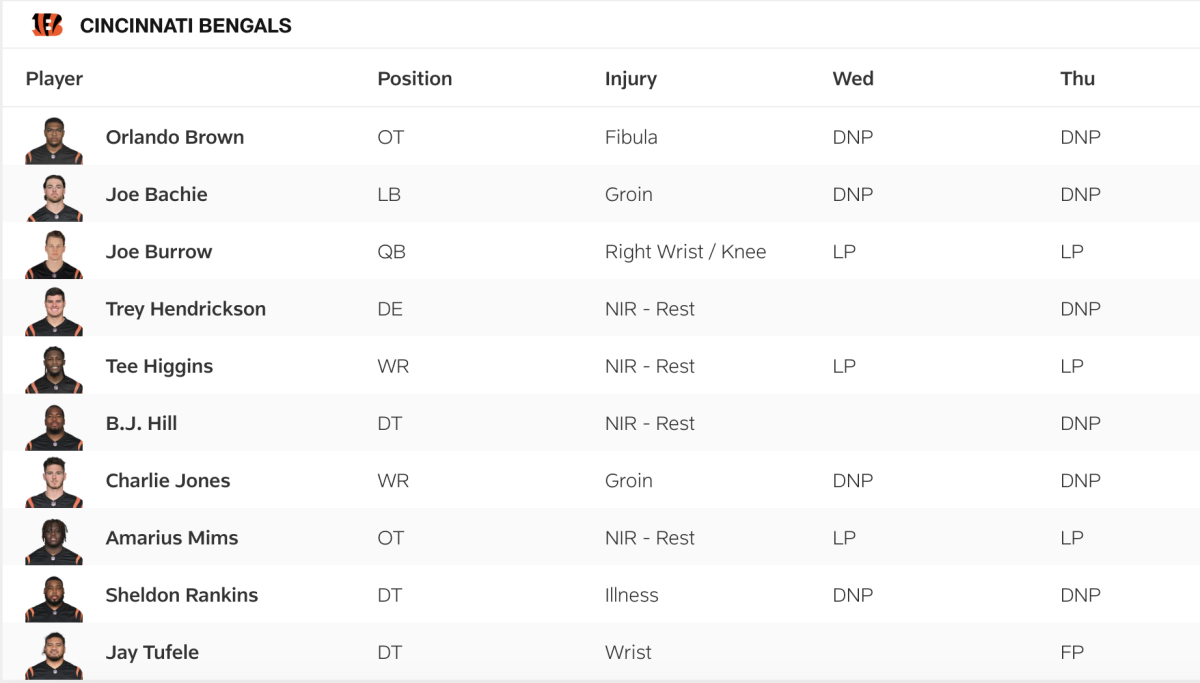Screen dimensions: 1200x683
Task: Click the Injury column header
Action: click(x=631, y=79)
